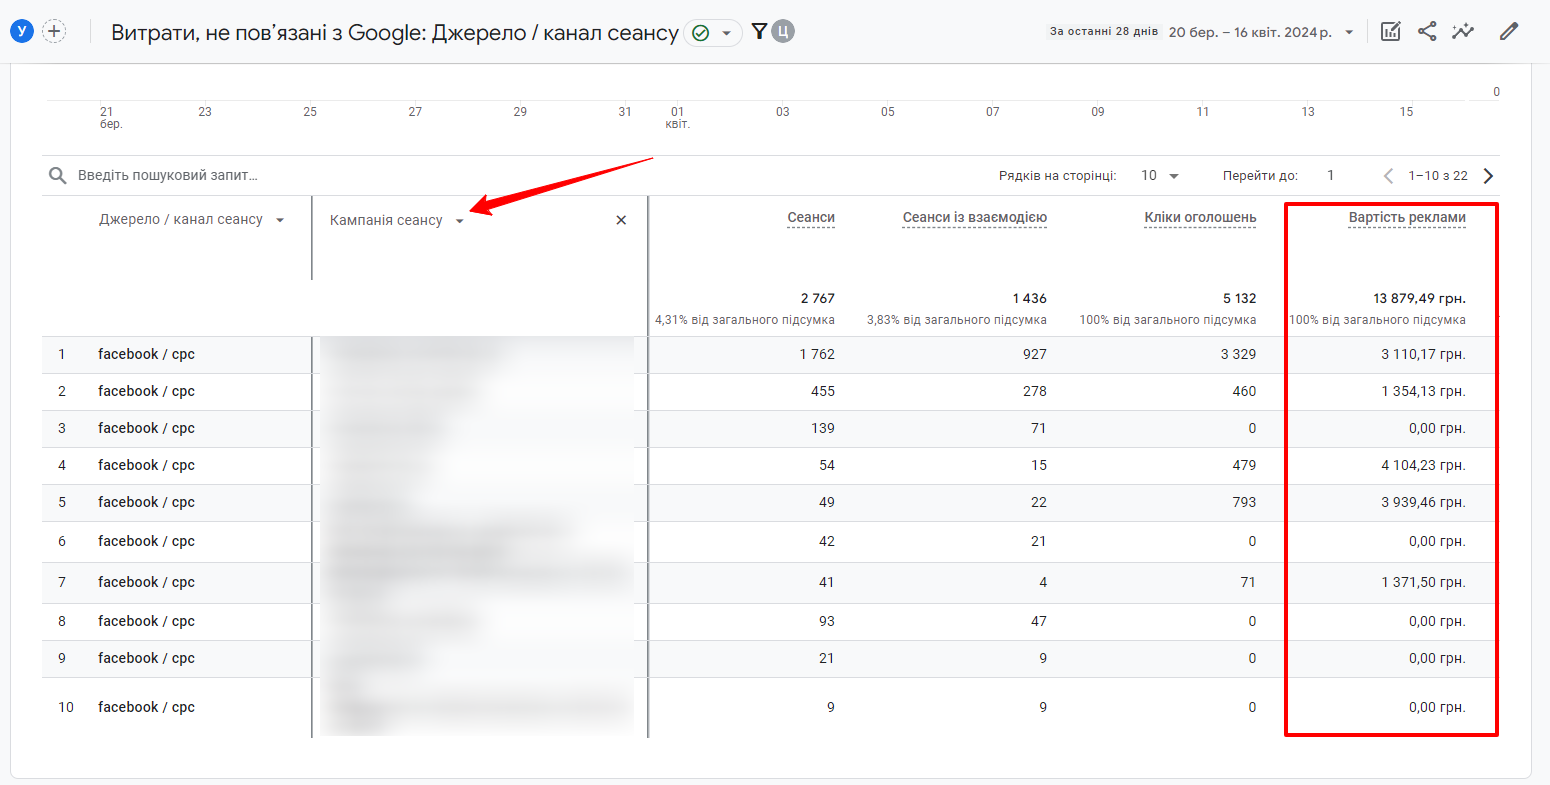Select row 1 'facebook / cpc' cell
The width and height of the screenshot is (1550, 785).
146,354
